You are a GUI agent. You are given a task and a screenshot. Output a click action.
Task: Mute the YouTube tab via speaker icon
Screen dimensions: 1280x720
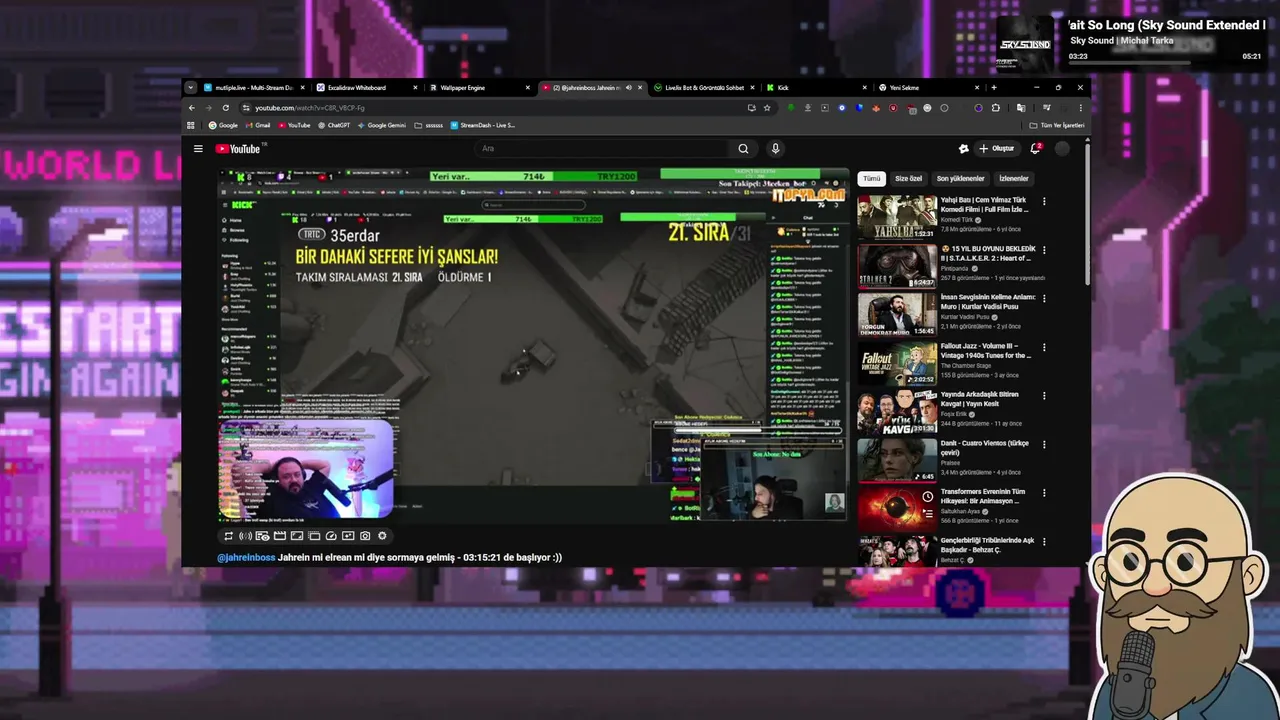628,88
